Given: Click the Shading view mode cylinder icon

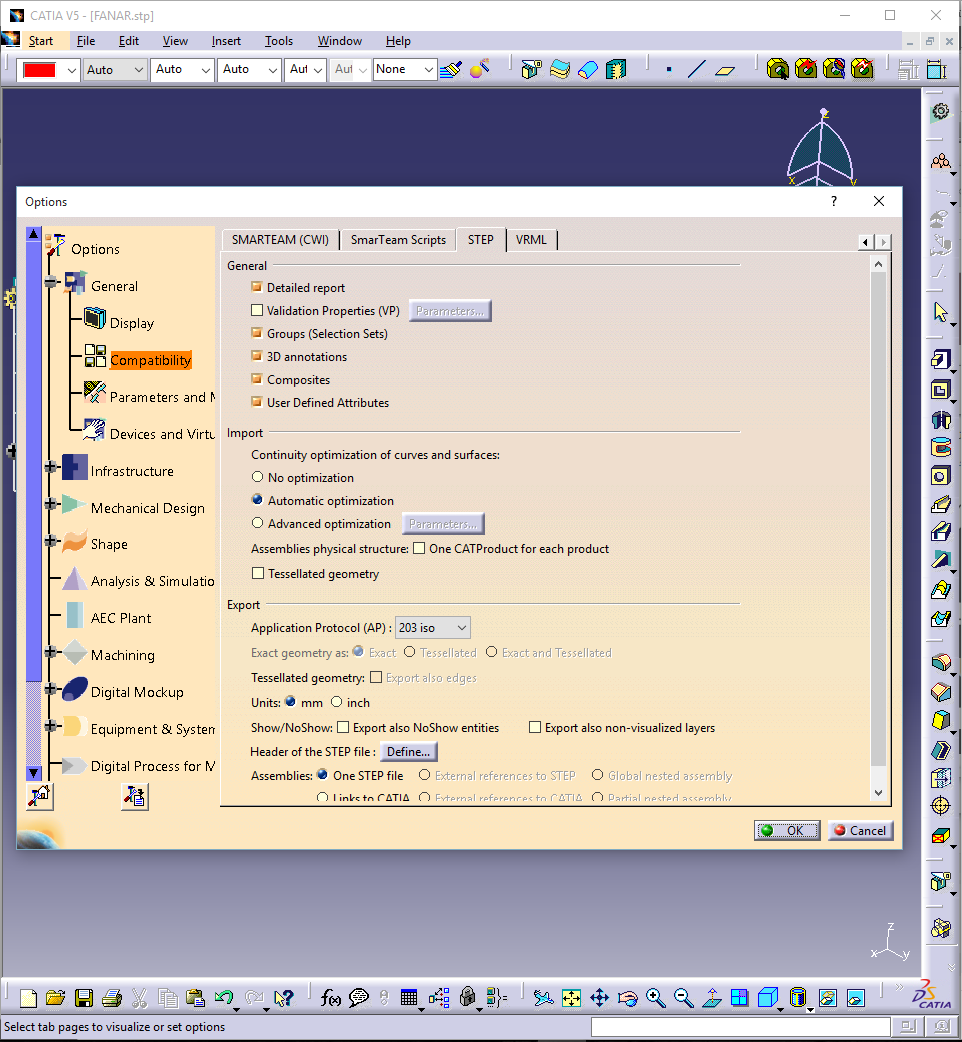Looking at the screenshot, I should 798,997.
